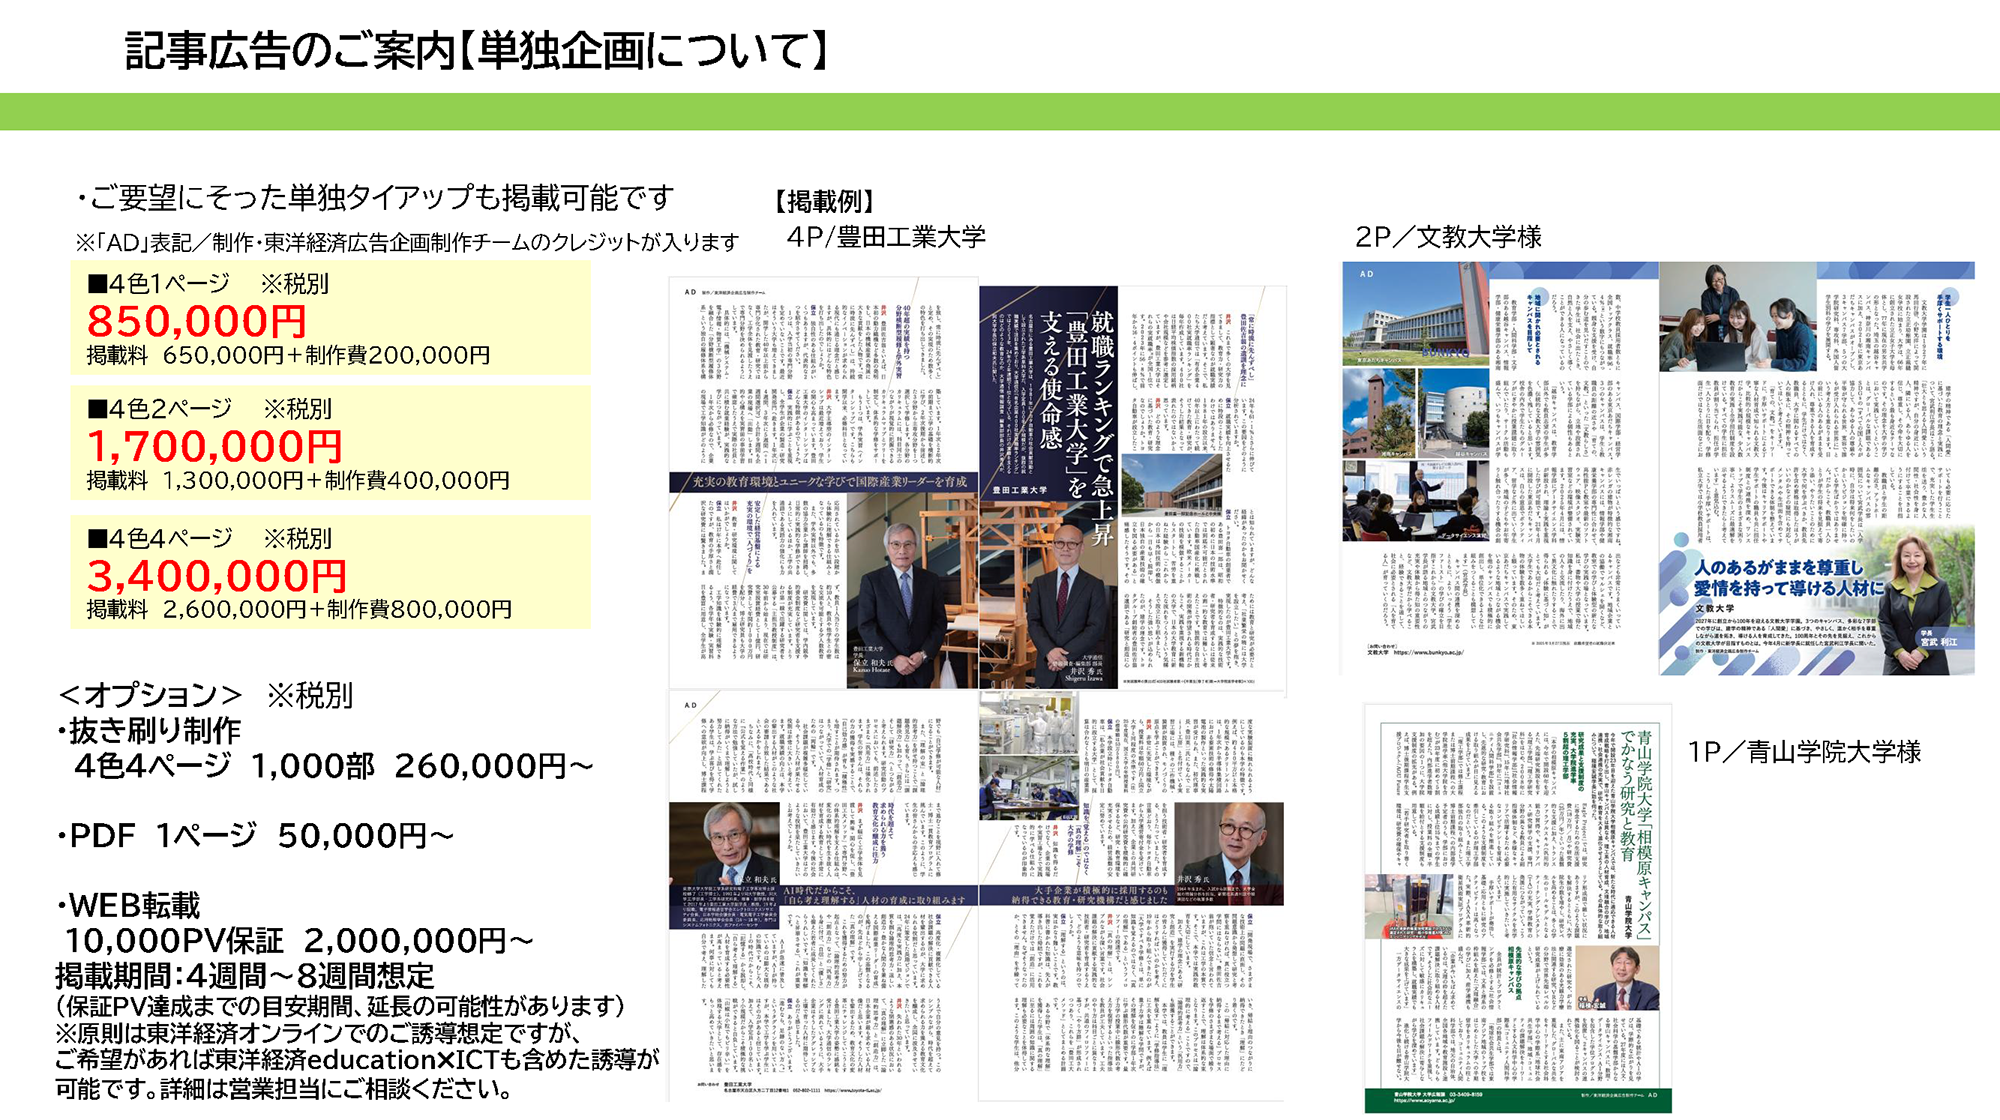Screen dimensions: 2000x1120
Task: Click the 【掲載例】 label
Action: coord(826,202)
